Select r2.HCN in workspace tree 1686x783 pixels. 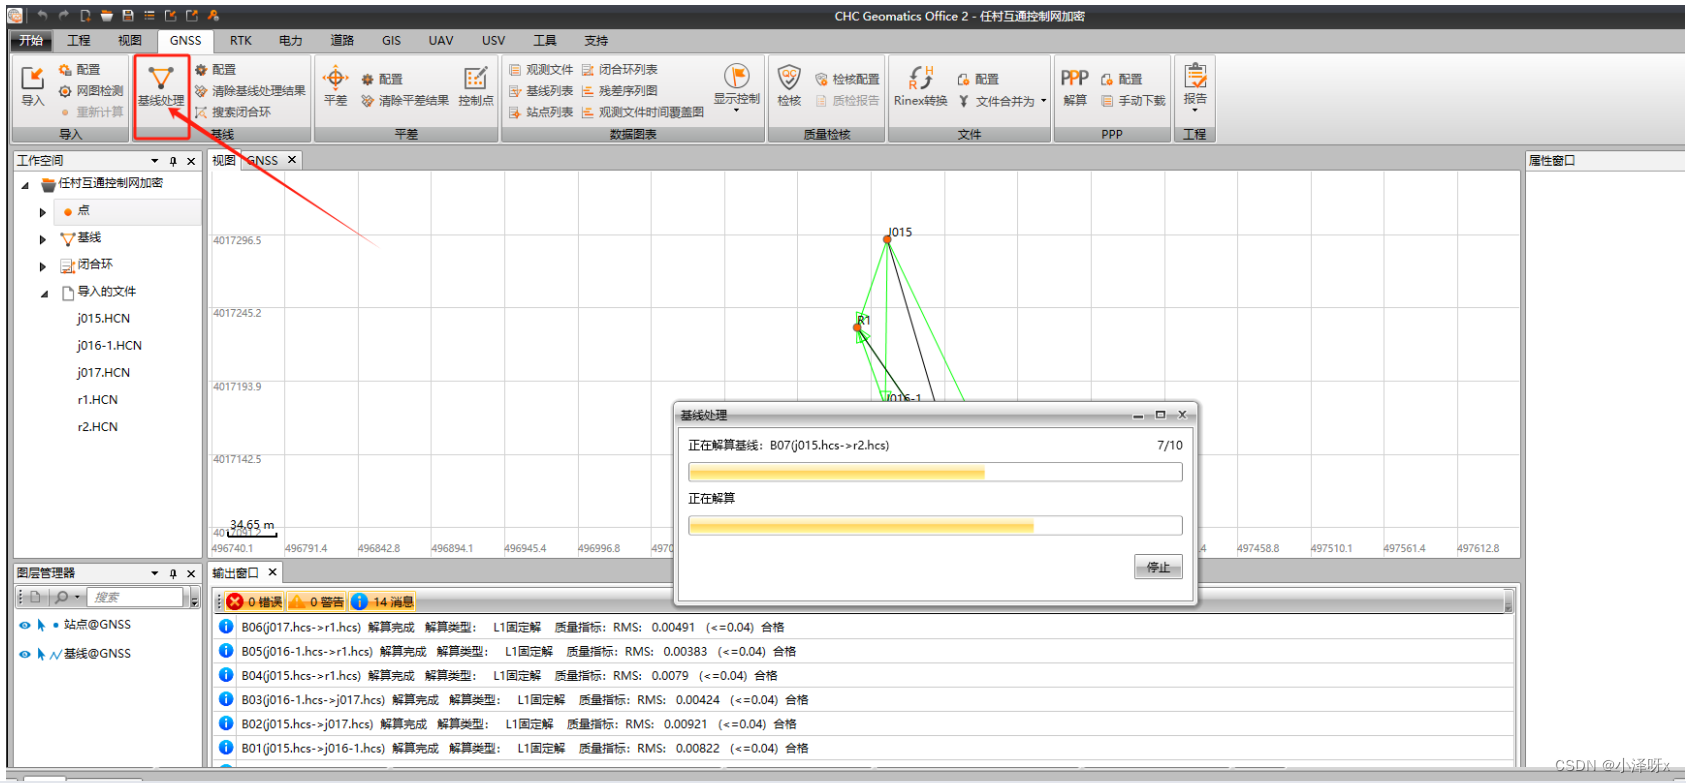[97, 427]
